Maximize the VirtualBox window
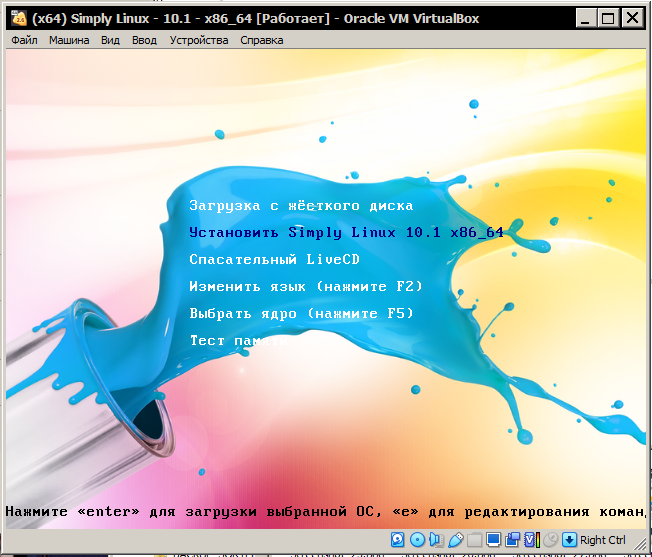 click(x=608, y=18)
